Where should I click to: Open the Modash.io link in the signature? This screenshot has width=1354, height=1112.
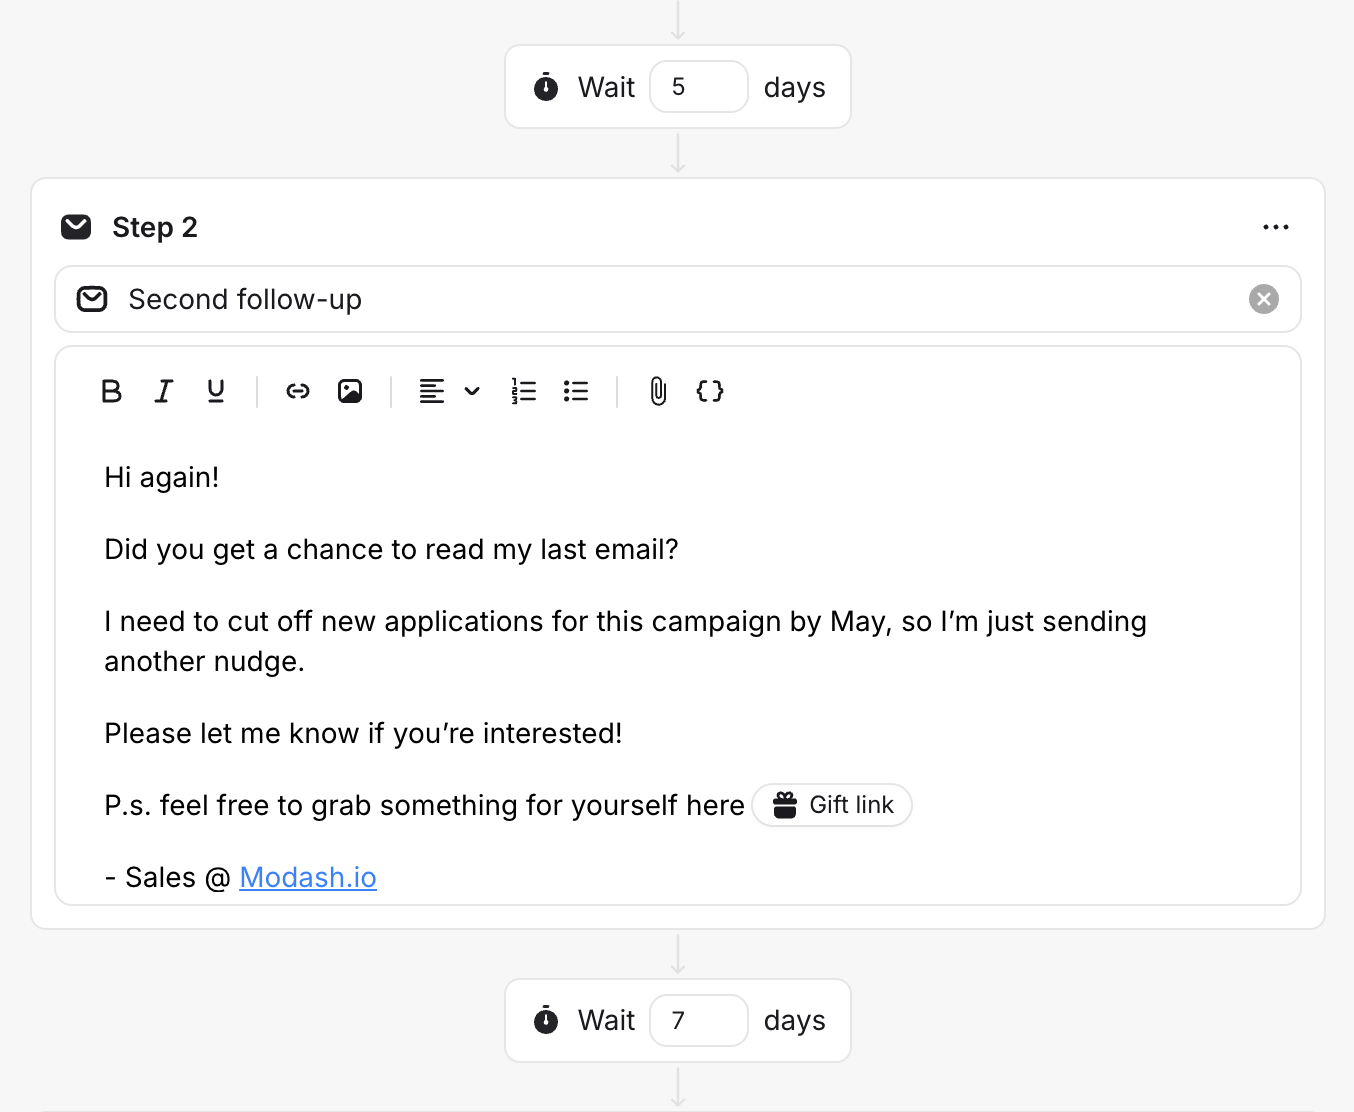click(307, 877)
